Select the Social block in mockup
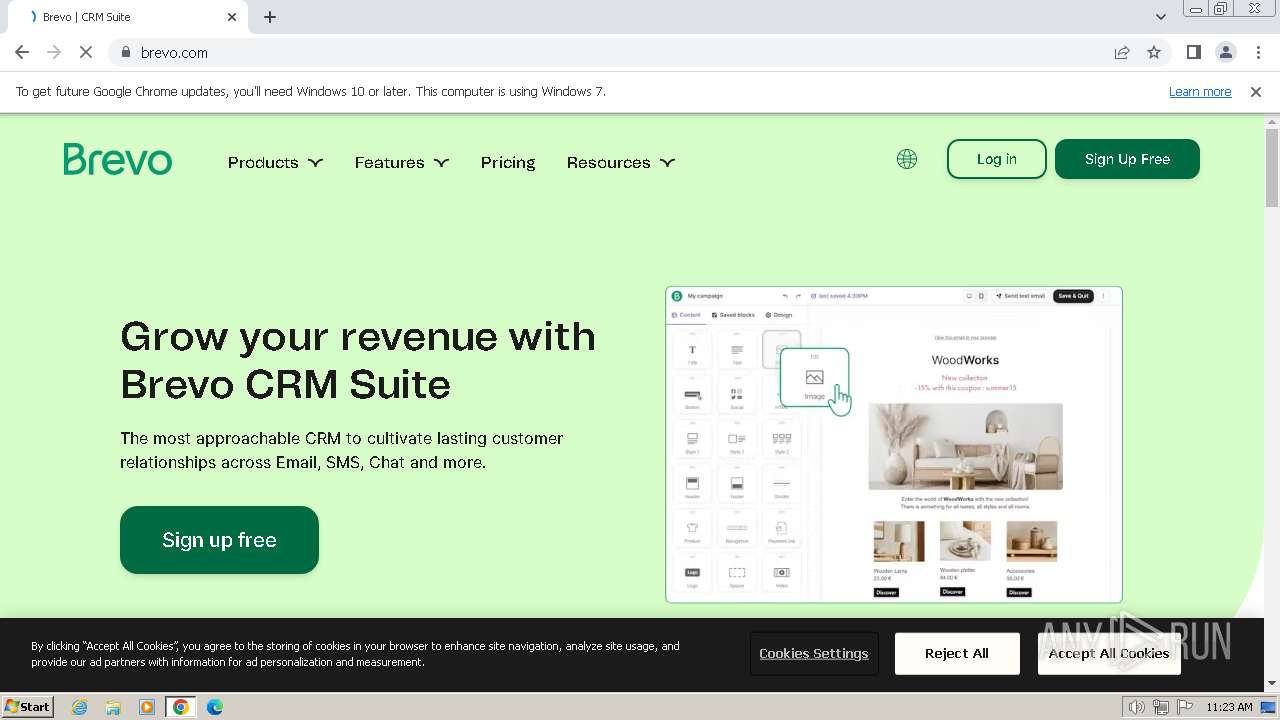 pyautogui.click(x=737, y=397)
